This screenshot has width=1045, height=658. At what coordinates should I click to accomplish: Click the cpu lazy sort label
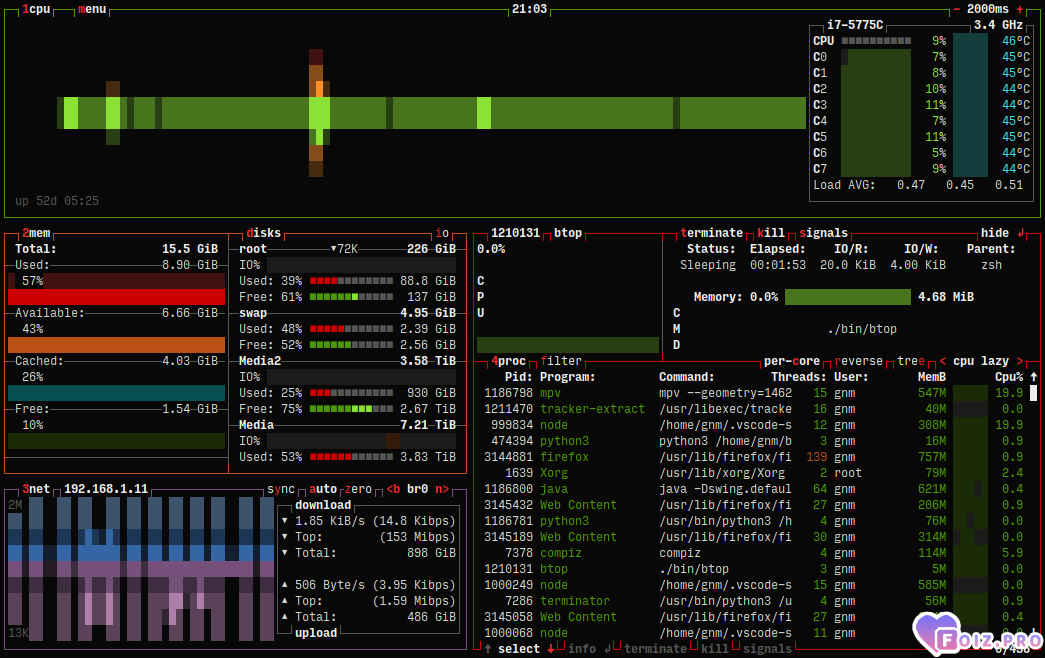click(x=981, y=361)
